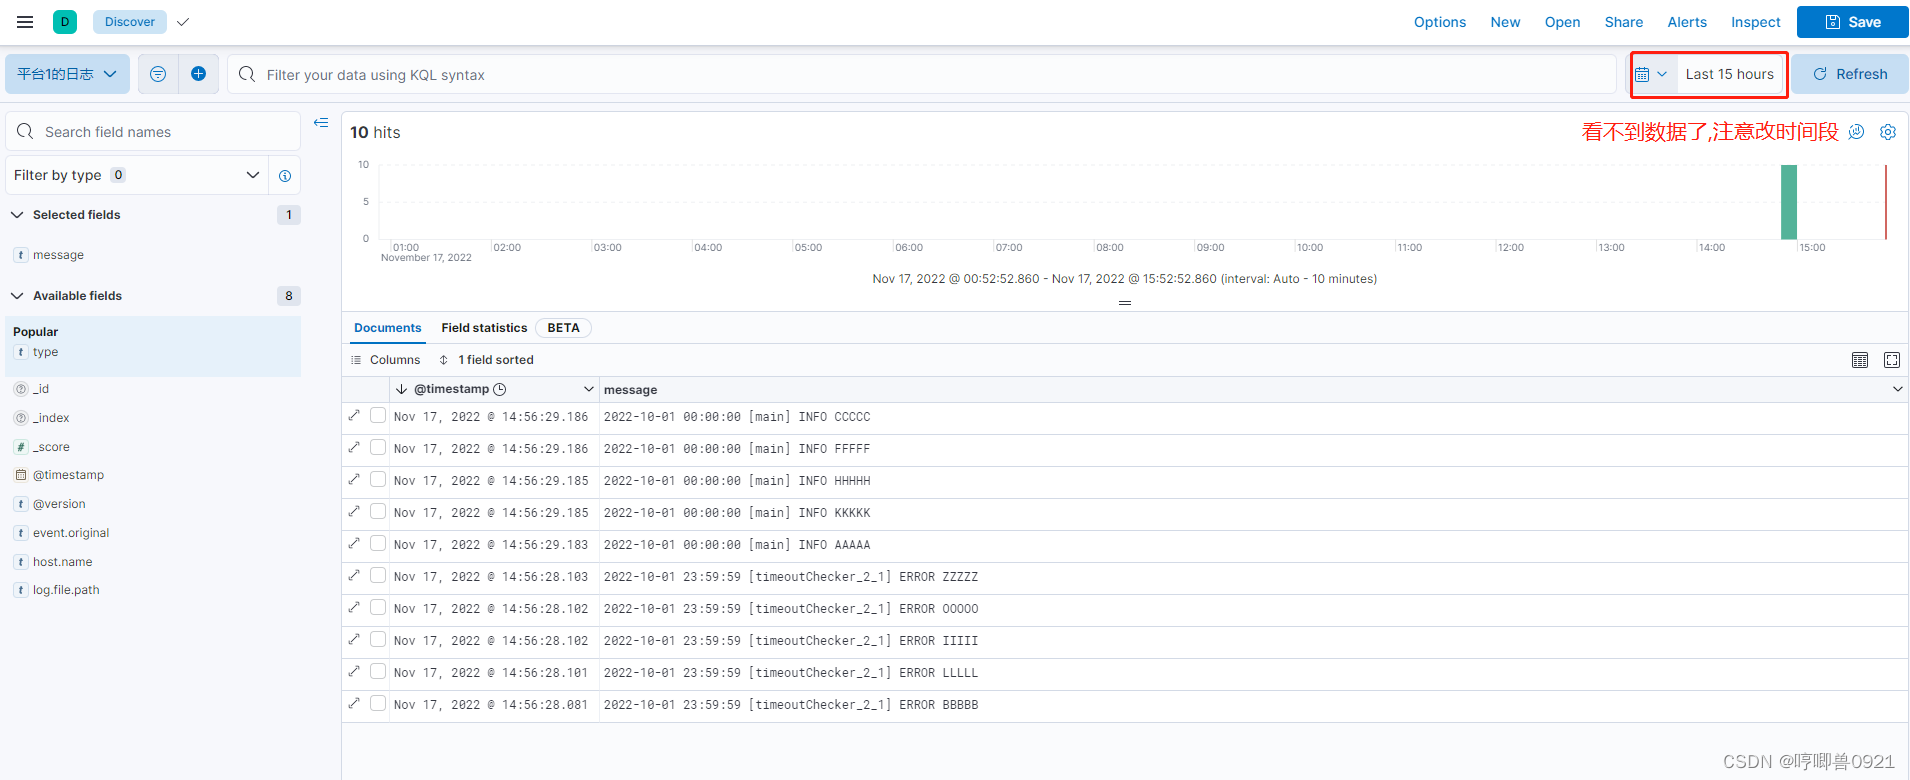The height and width of the screenshot is (780, 1910).
Task: Expand document row ERROR ZZZZZ
Action: (354, 575)
